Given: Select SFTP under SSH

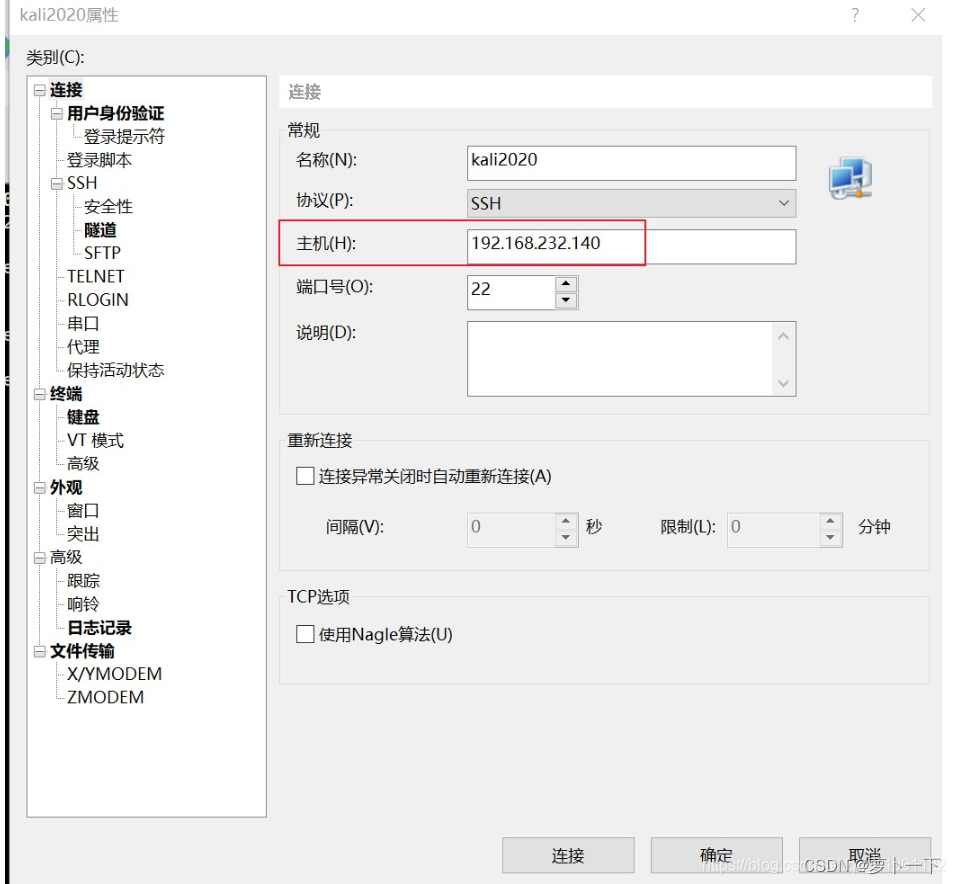Looking at the screenshot, I should (102, 253).
